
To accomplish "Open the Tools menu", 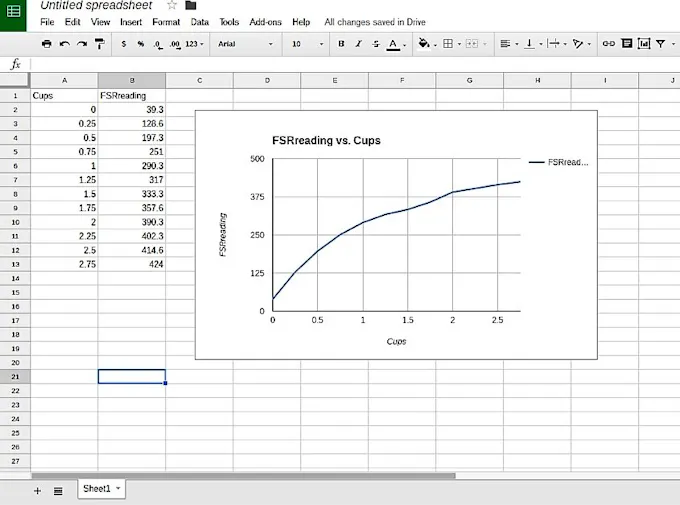I will pyautogui.click(x=229, y=22).
